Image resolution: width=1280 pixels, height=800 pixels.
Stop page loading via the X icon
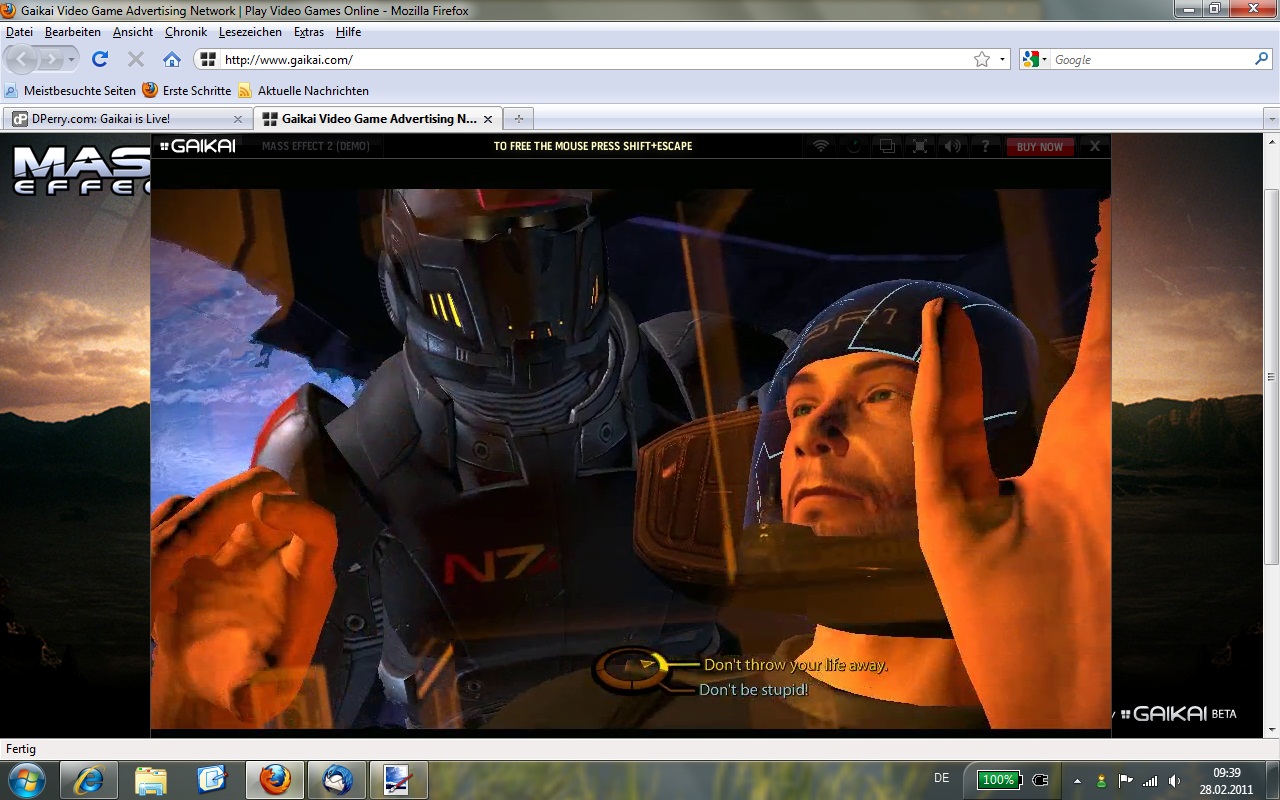point(135,59)
